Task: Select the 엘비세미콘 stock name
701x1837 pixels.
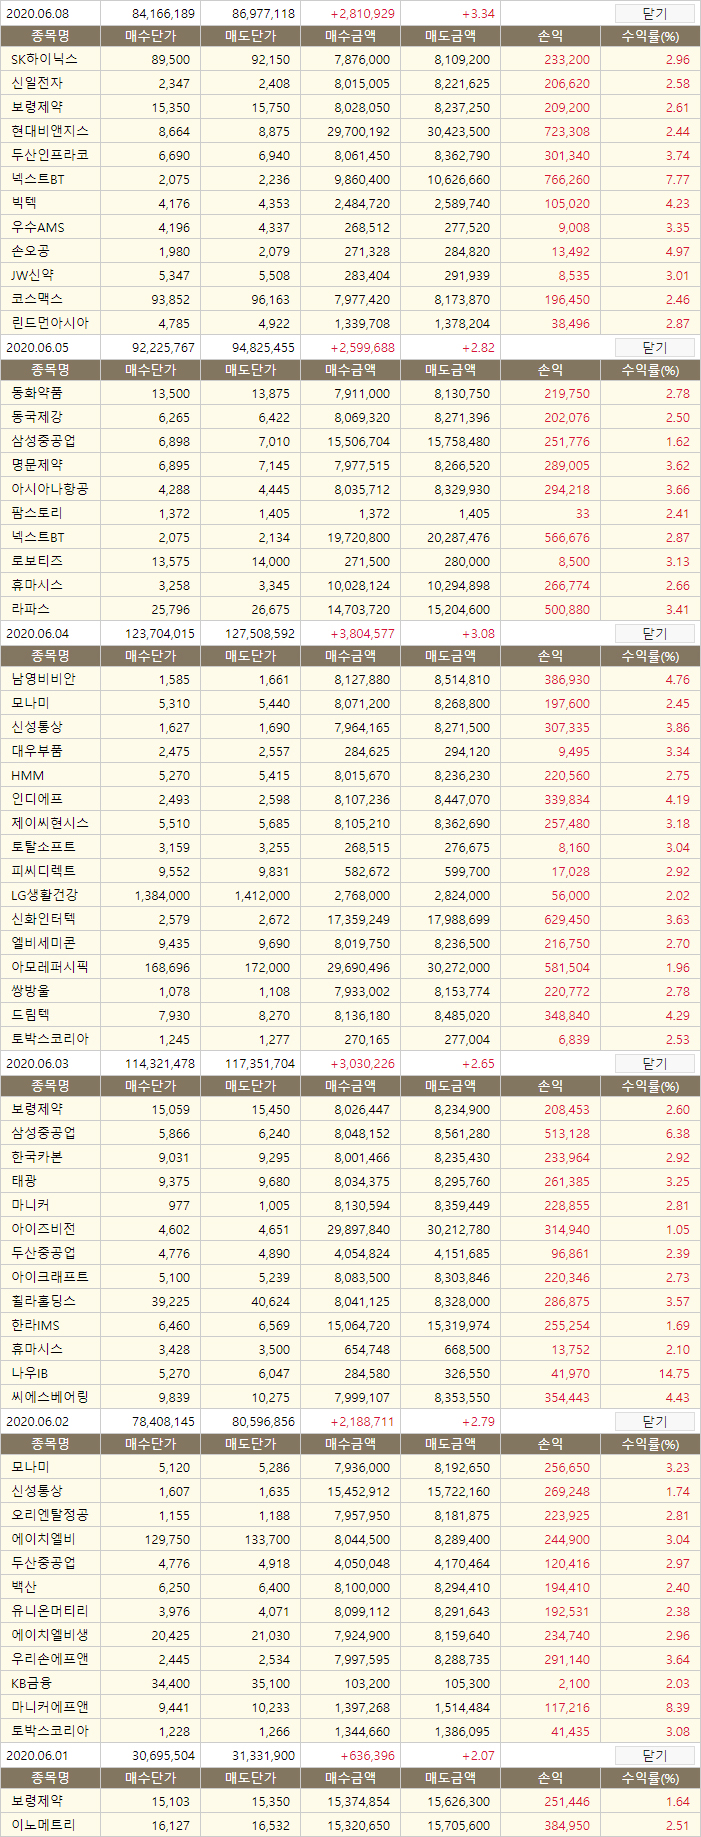Action: click(43, 944)
